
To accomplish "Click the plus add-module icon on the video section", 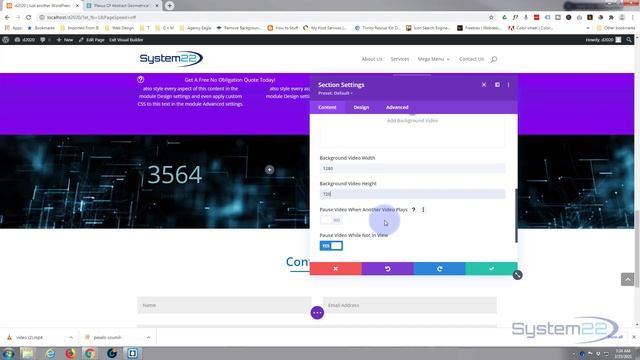I will pos(269,169).
